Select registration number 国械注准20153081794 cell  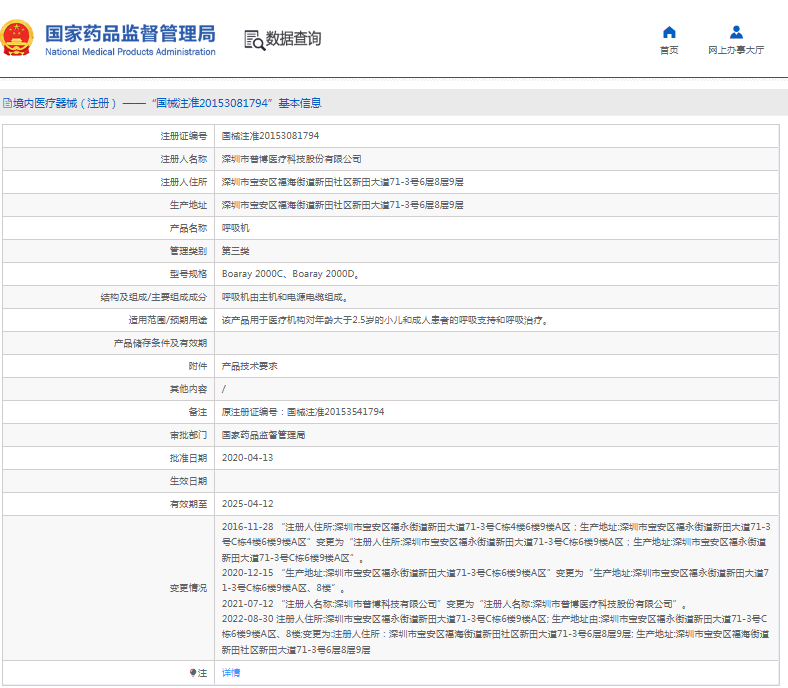point(270,136)
